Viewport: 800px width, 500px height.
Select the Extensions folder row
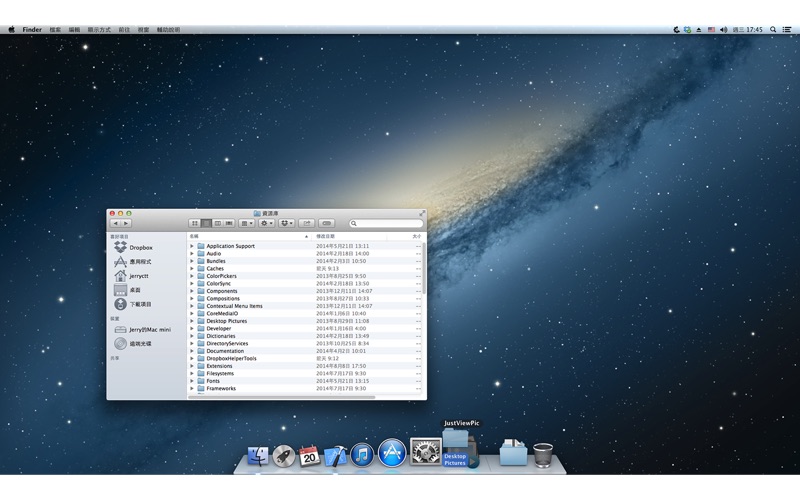(x=305, y=366)
